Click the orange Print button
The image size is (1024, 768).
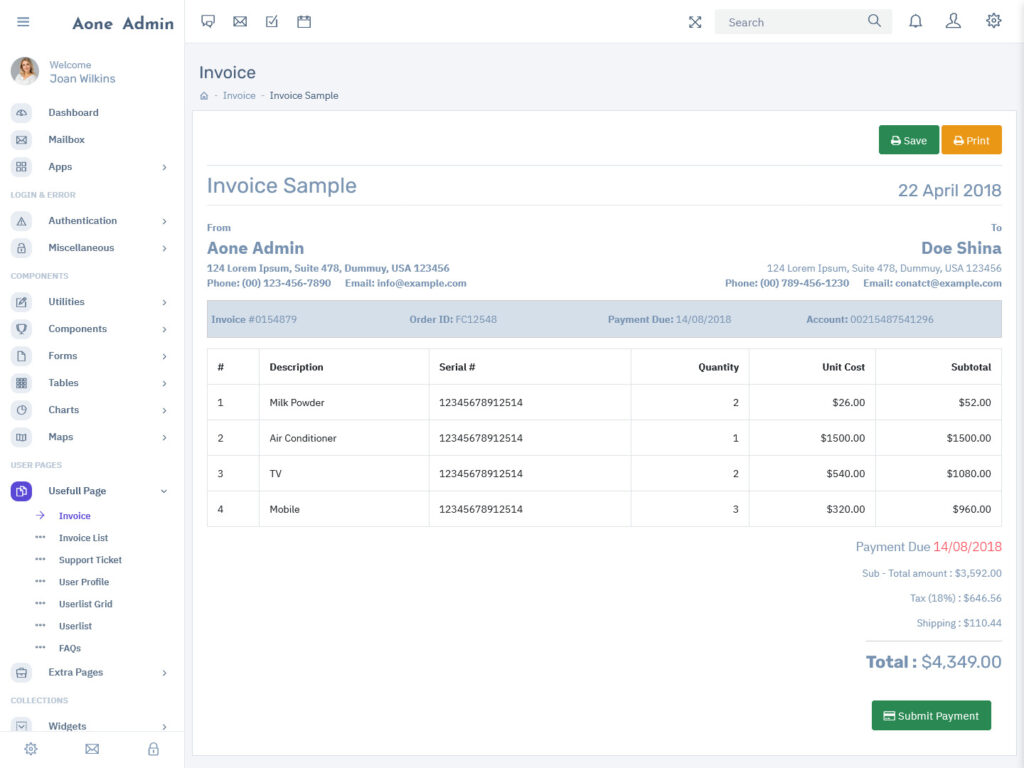971,140
